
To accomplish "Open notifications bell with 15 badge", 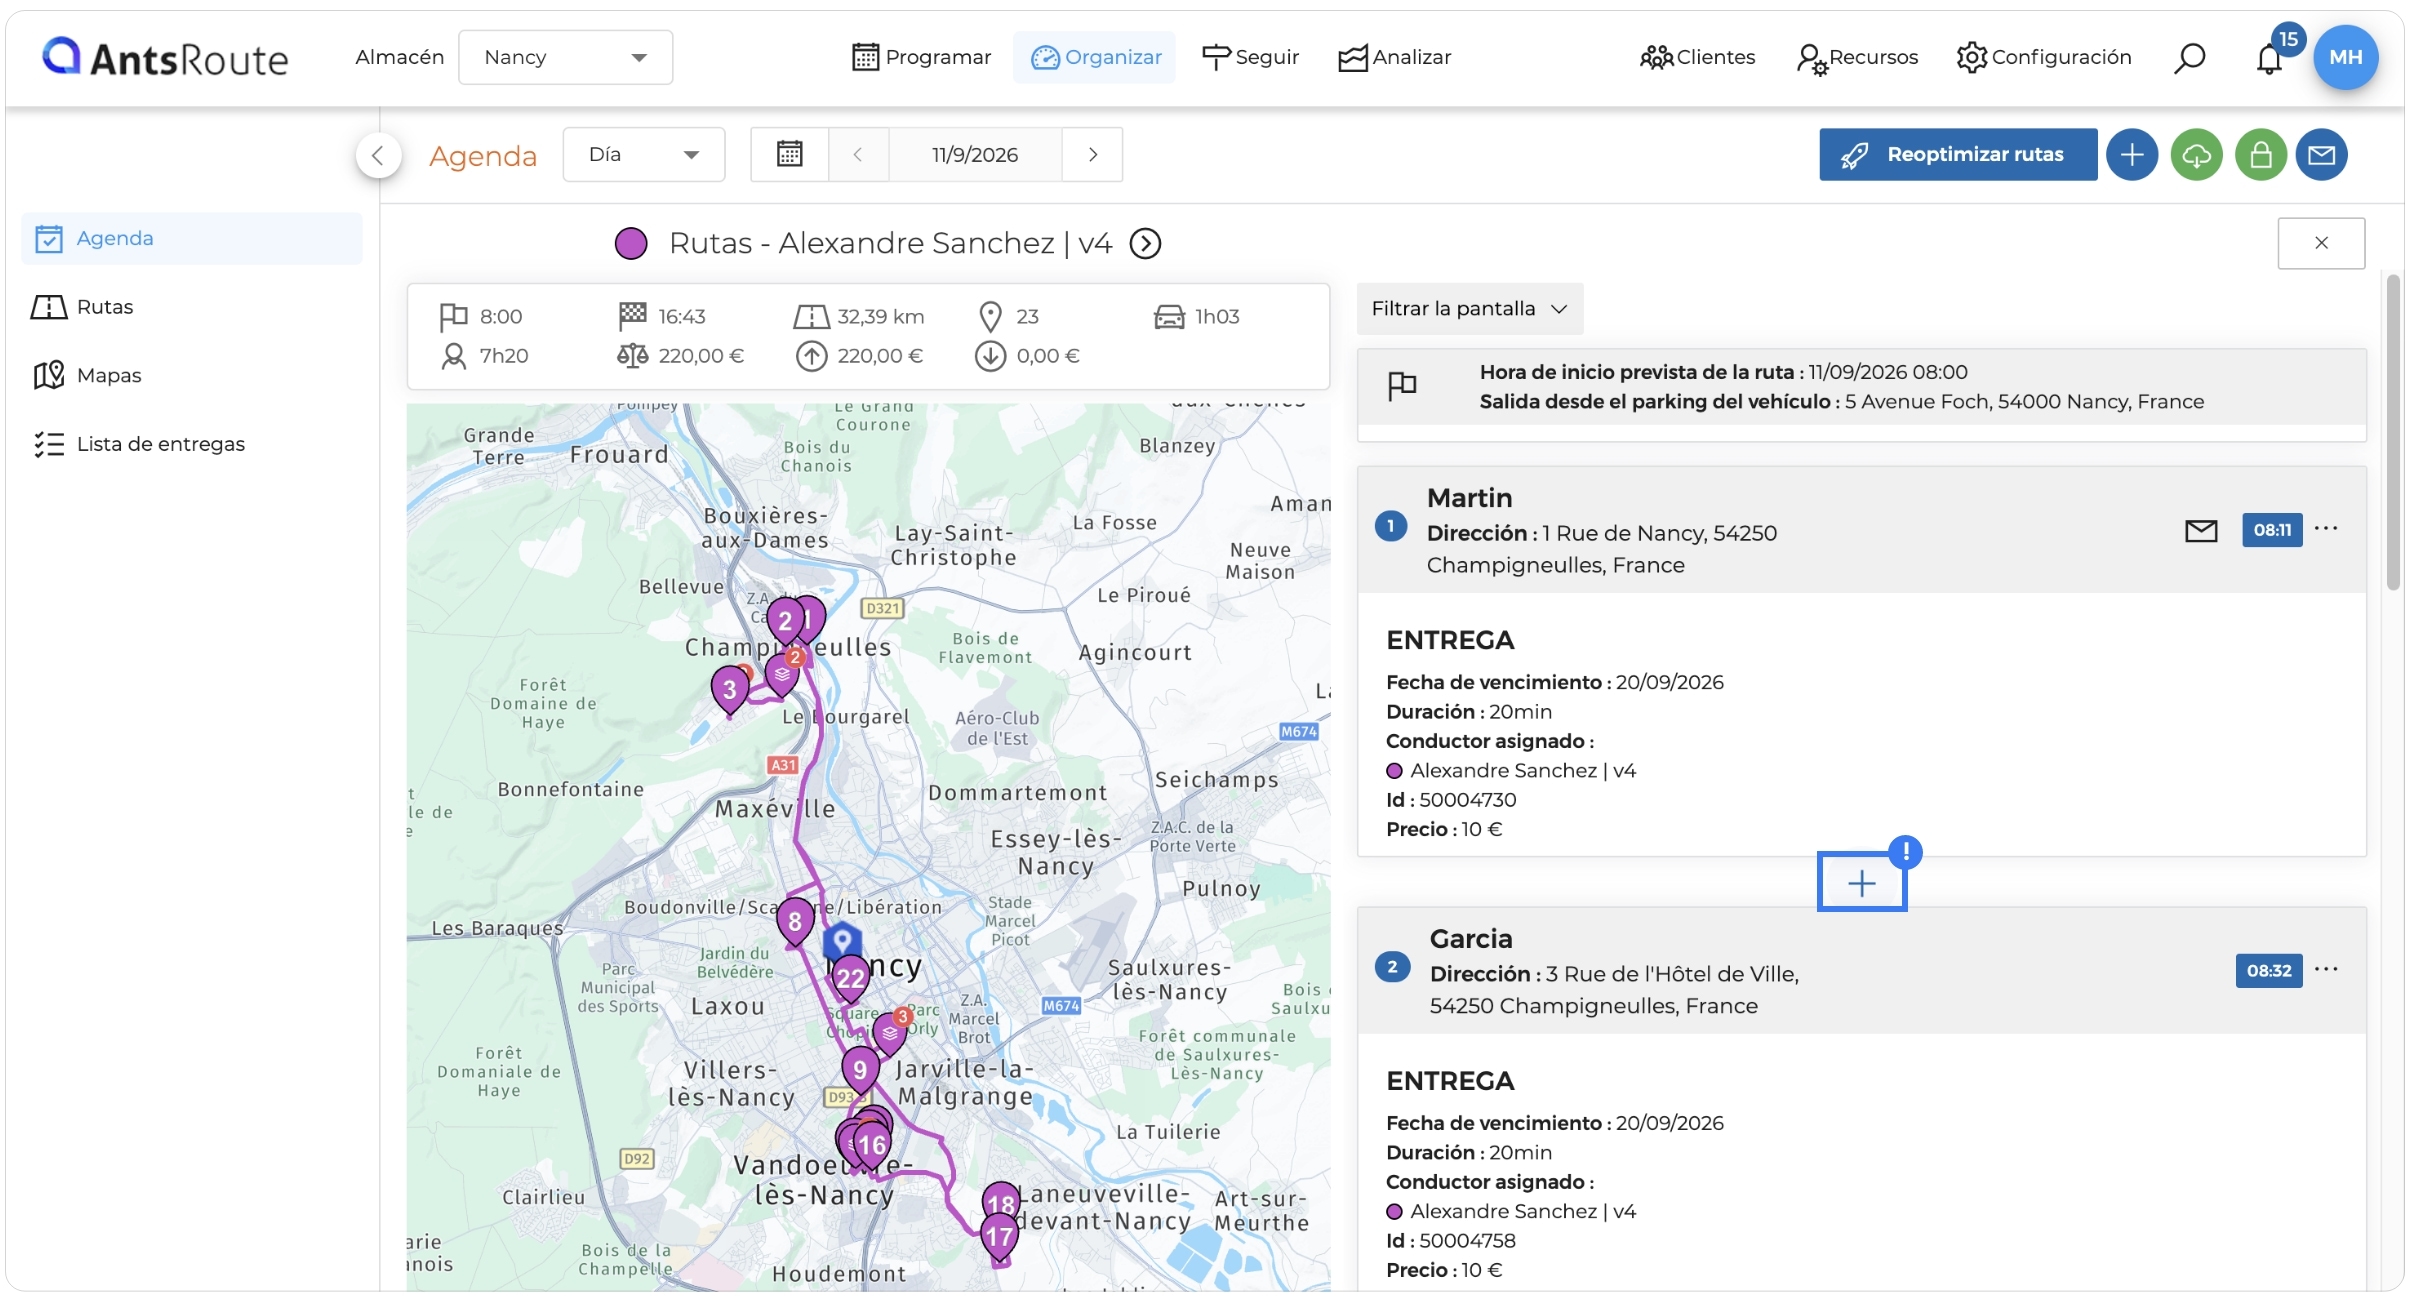I will (x=2271, y=56).
